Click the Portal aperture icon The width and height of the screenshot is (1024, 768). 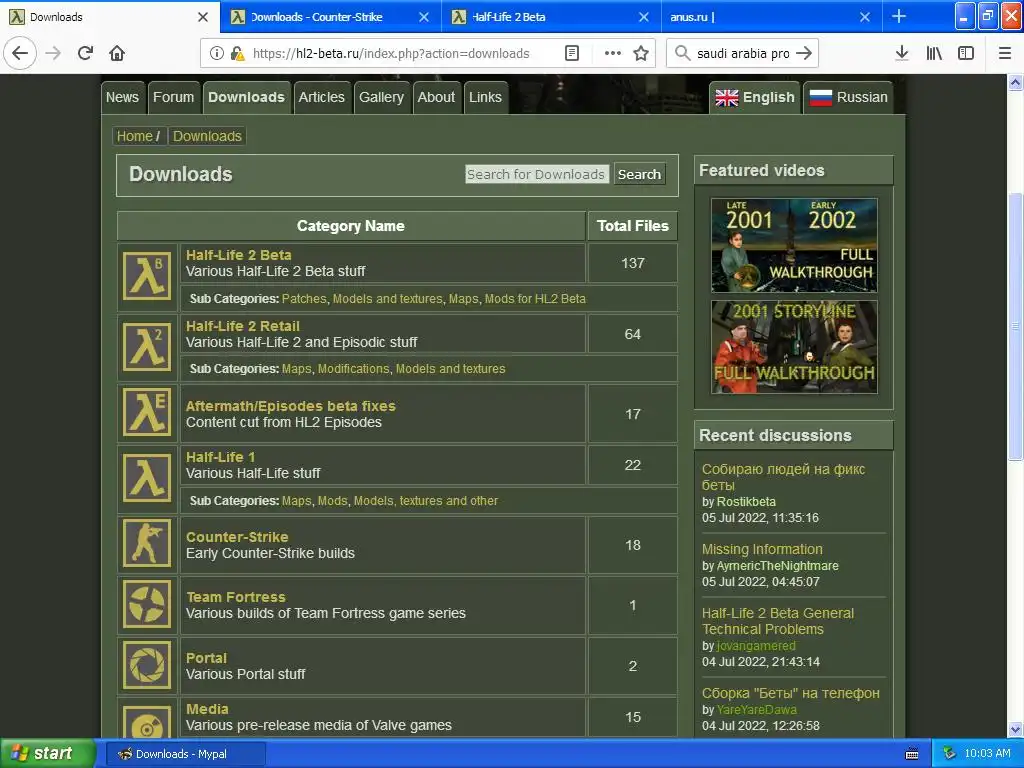point(147,665)
